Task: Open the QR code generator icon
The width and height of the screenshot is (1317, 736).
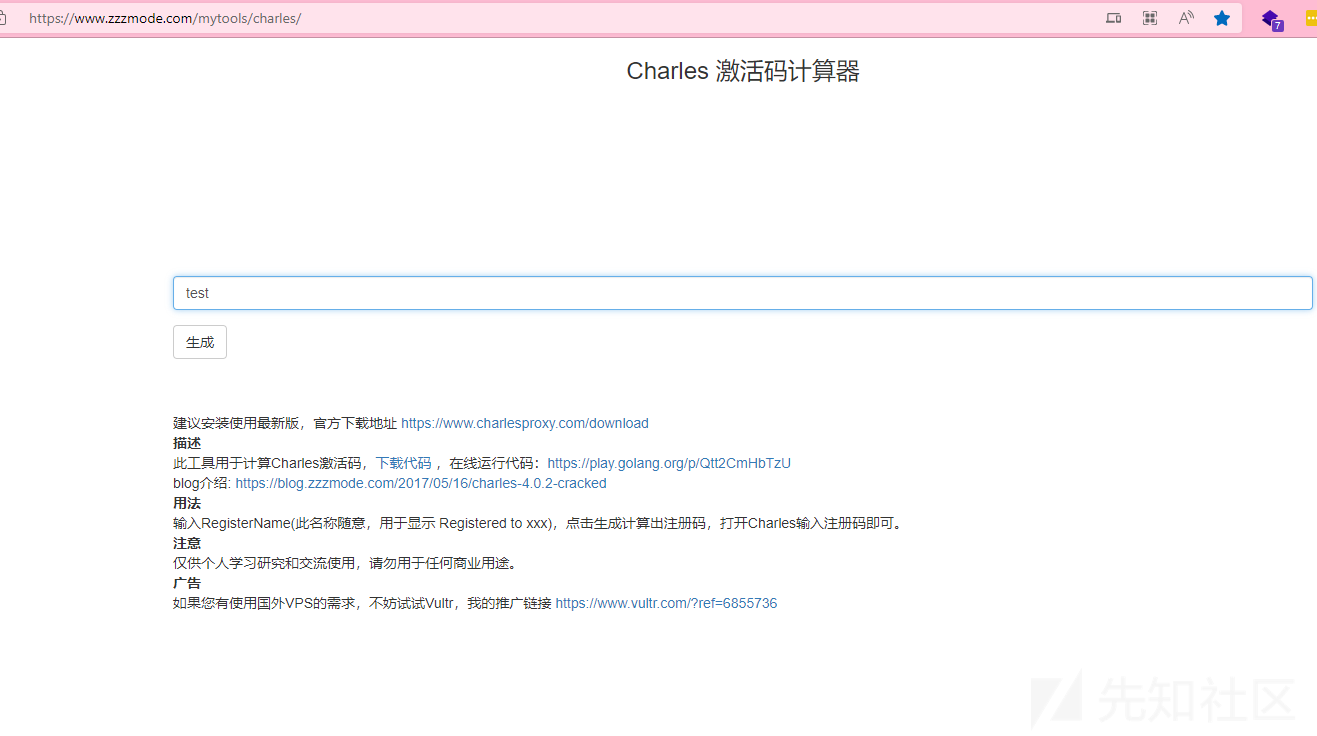Action: pos(1150,18)
